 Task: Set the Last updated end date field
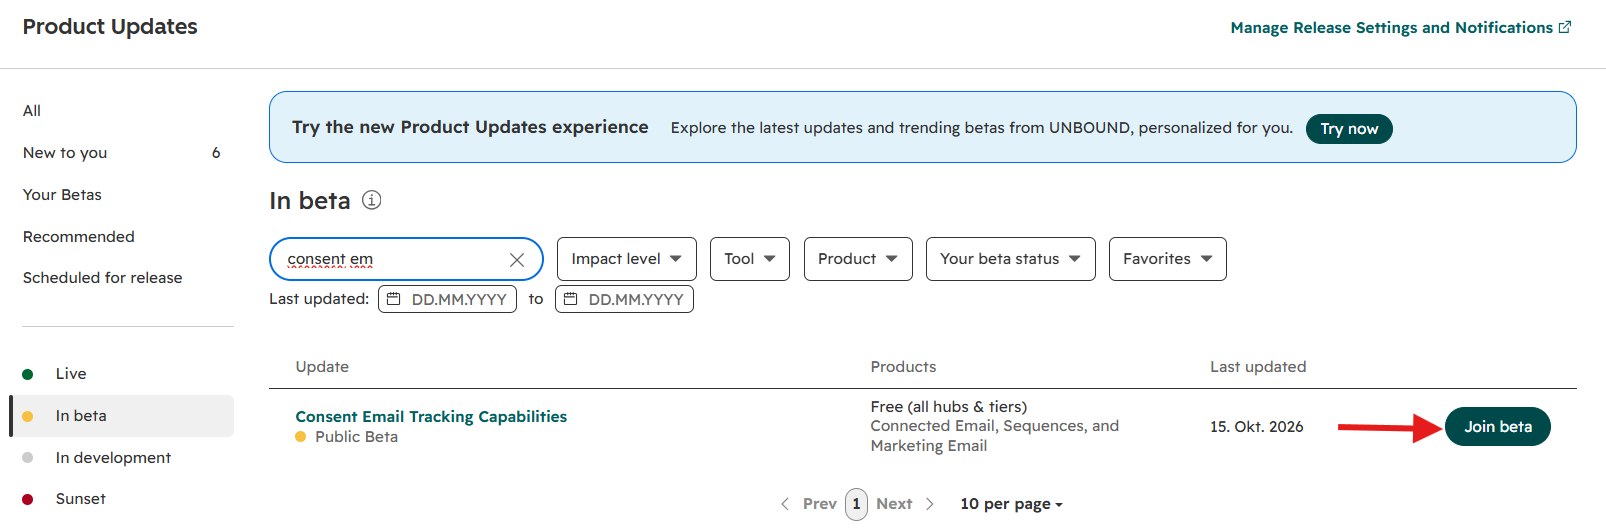(x=624, y=299)
